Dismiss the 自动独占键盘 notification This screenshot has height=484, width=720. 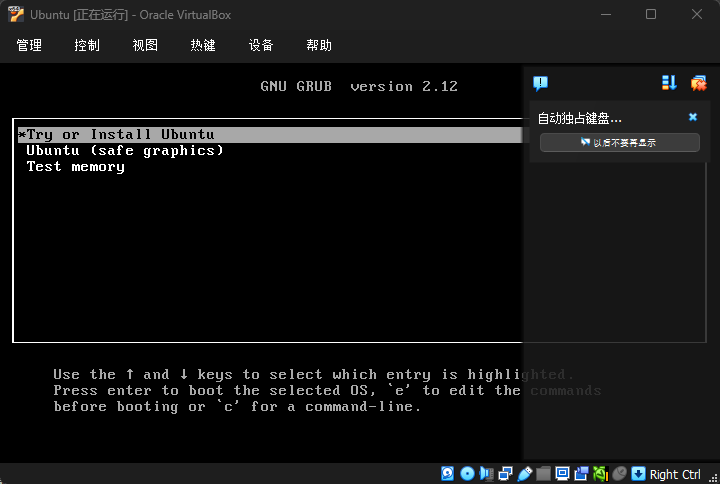click(693, 117)
